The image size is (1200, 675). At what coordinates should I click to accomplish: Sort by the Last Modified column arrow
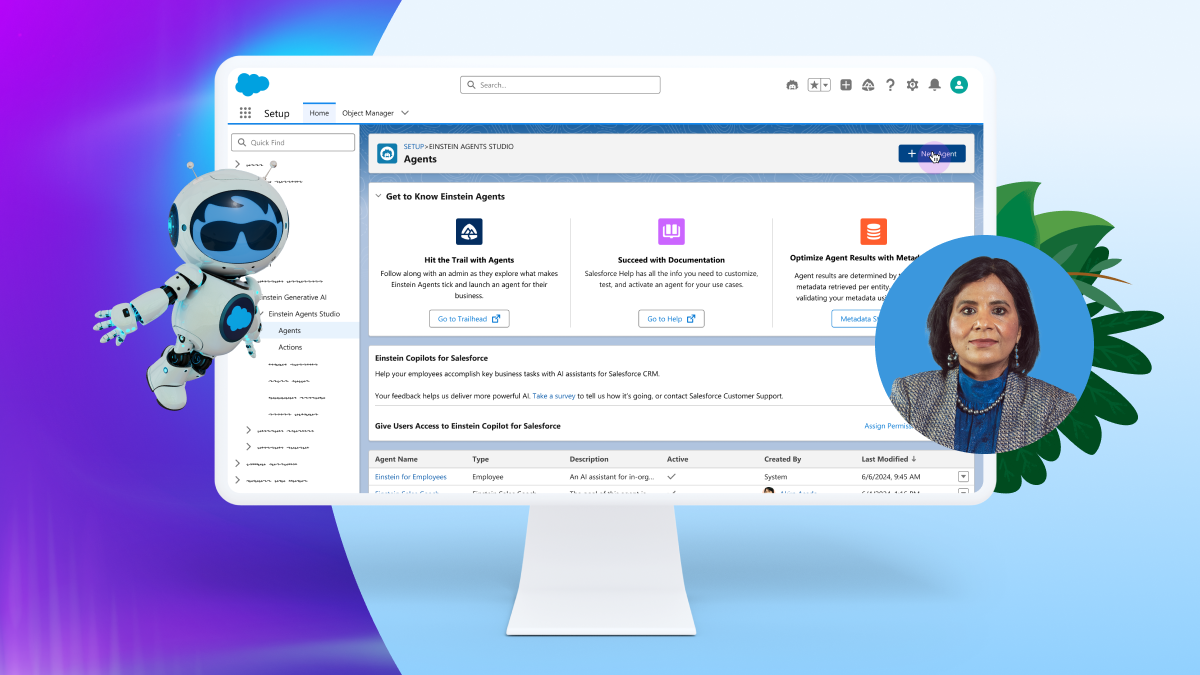(913, 459)
